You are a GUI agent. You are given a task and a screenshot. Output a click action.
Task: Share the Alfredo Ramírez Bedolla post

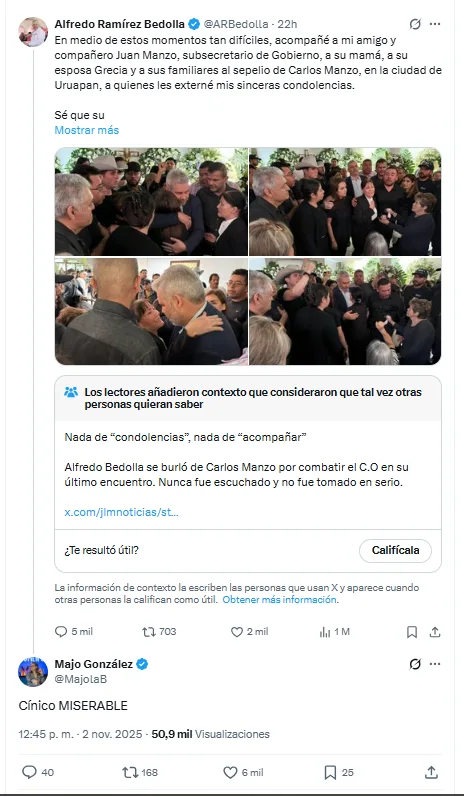[x=435, y=632]
